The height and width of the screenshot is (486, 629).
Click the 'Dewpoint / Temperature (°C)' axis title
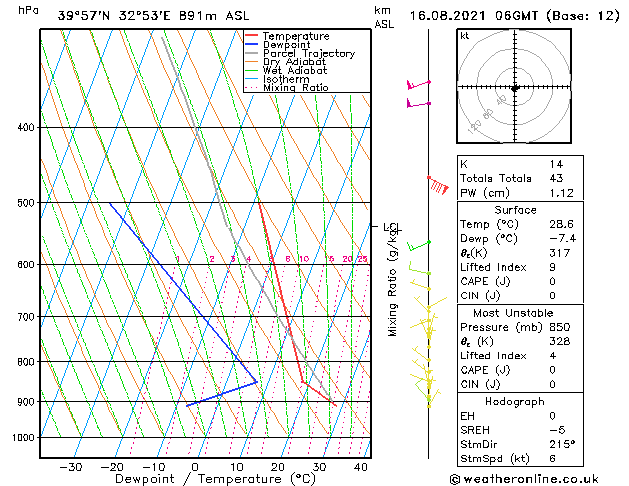pos(215,479)
